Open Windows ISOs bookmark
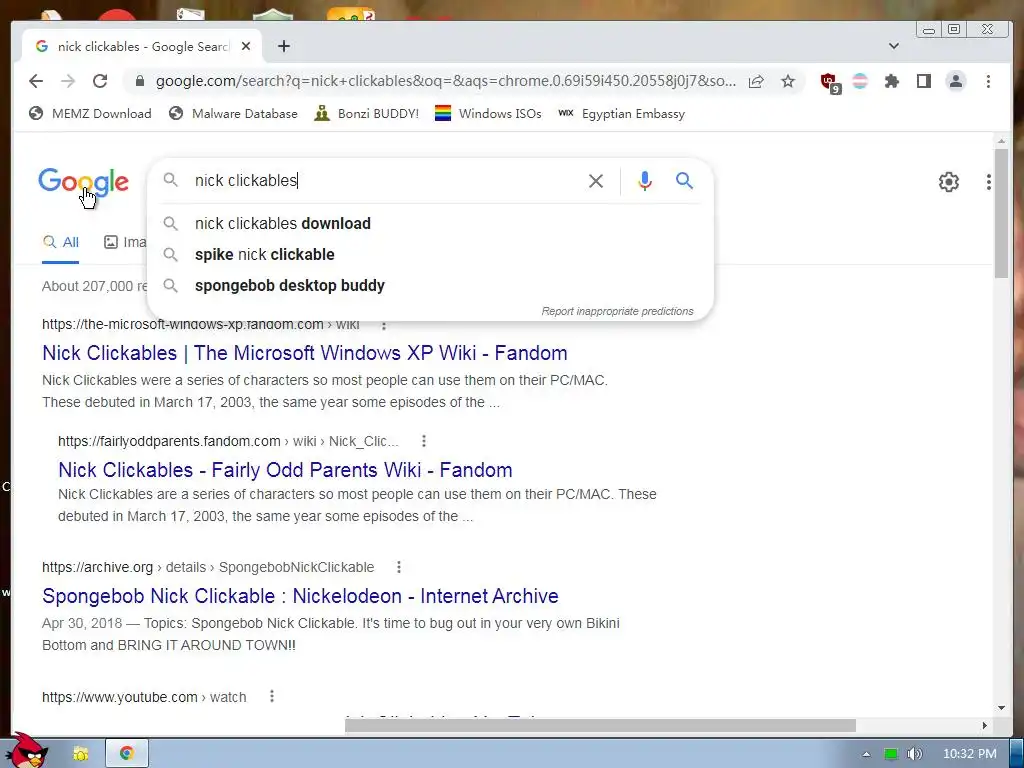The height and width of the screenshot is (768, 1024). click(x=488, y=114)
